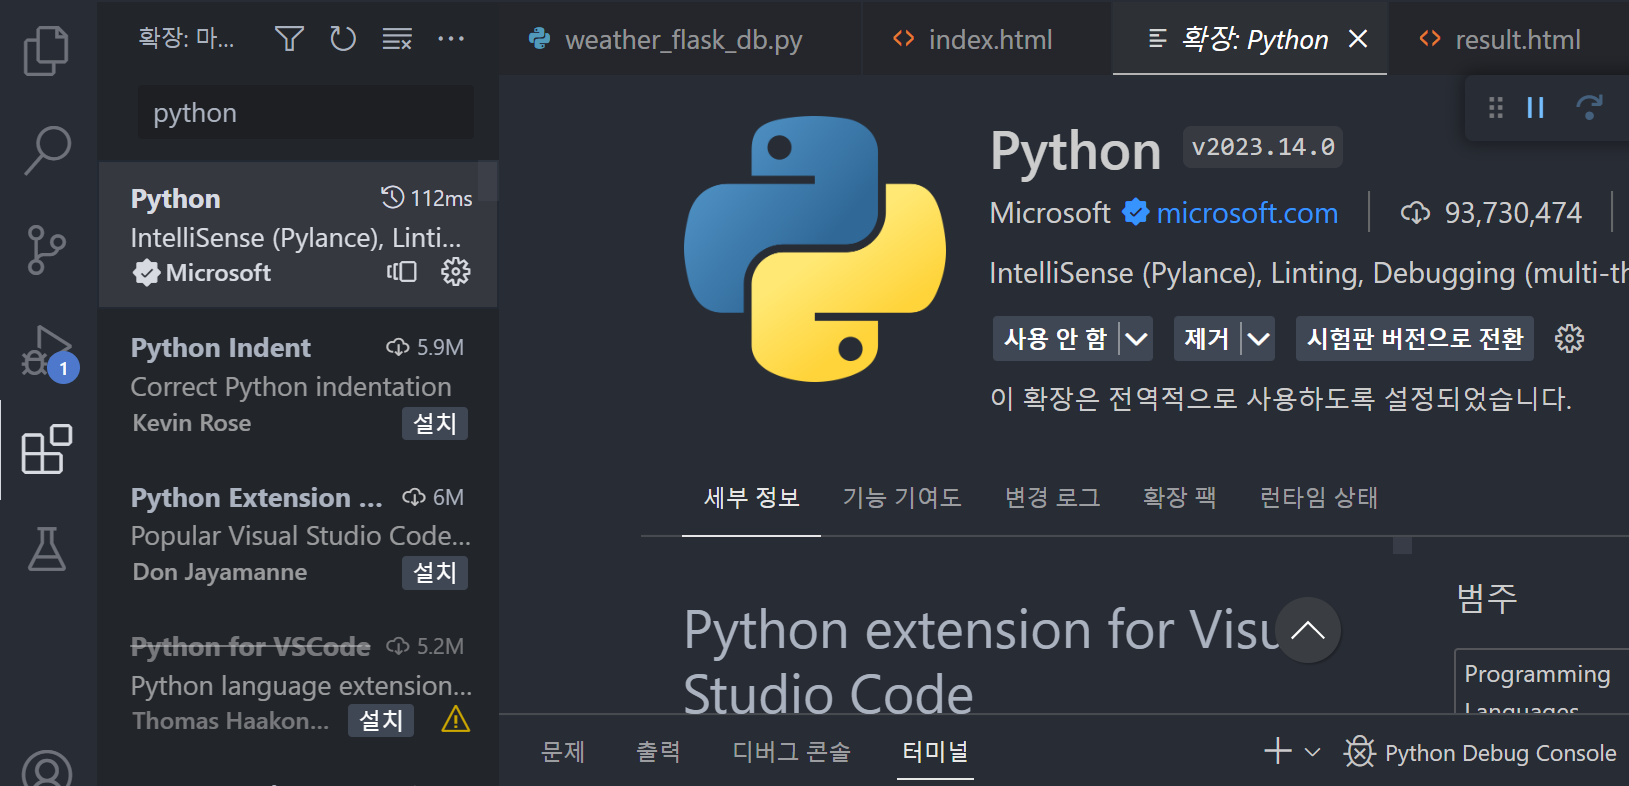The height and width of the screenshot is (786, 1629).
Task: Click the 93,730,474 install count
Action: pyautogui.click(x=1513, y=213)
